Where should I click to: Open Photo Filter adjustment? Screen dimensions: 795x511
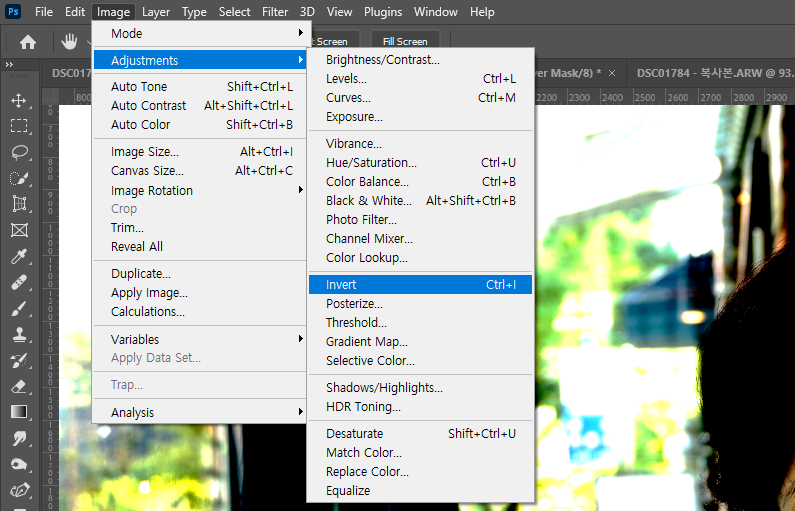(x=420, y=220)
